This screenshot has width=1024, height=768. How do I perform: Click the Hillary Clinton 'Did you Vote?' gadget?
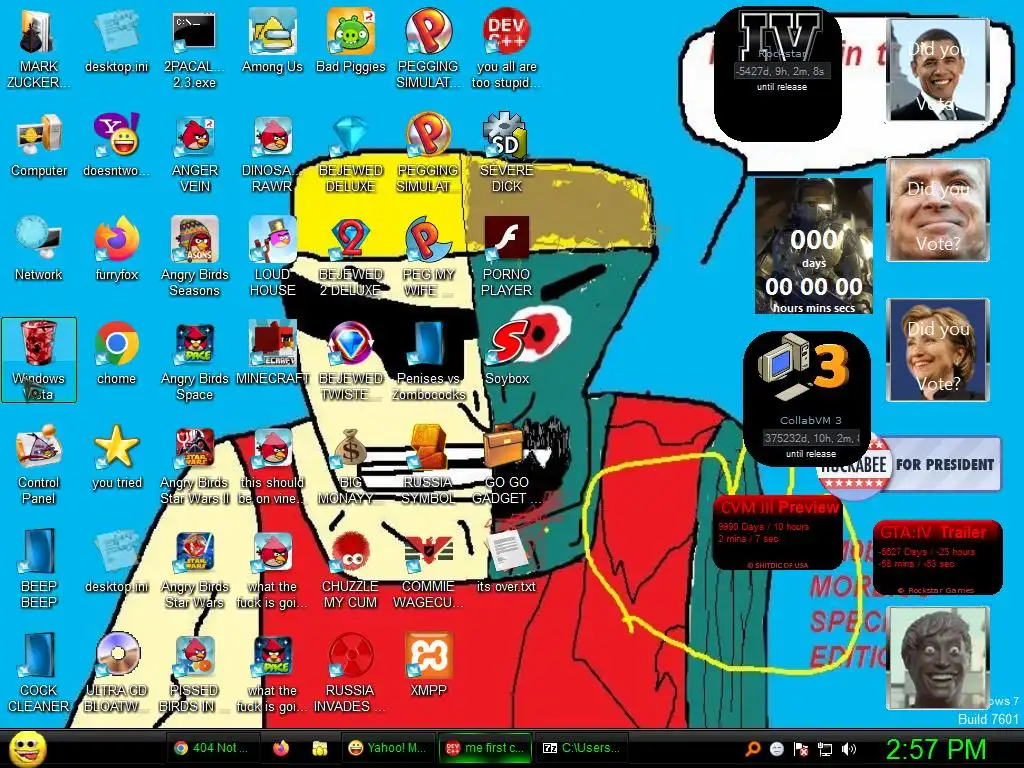coord(938,350)
